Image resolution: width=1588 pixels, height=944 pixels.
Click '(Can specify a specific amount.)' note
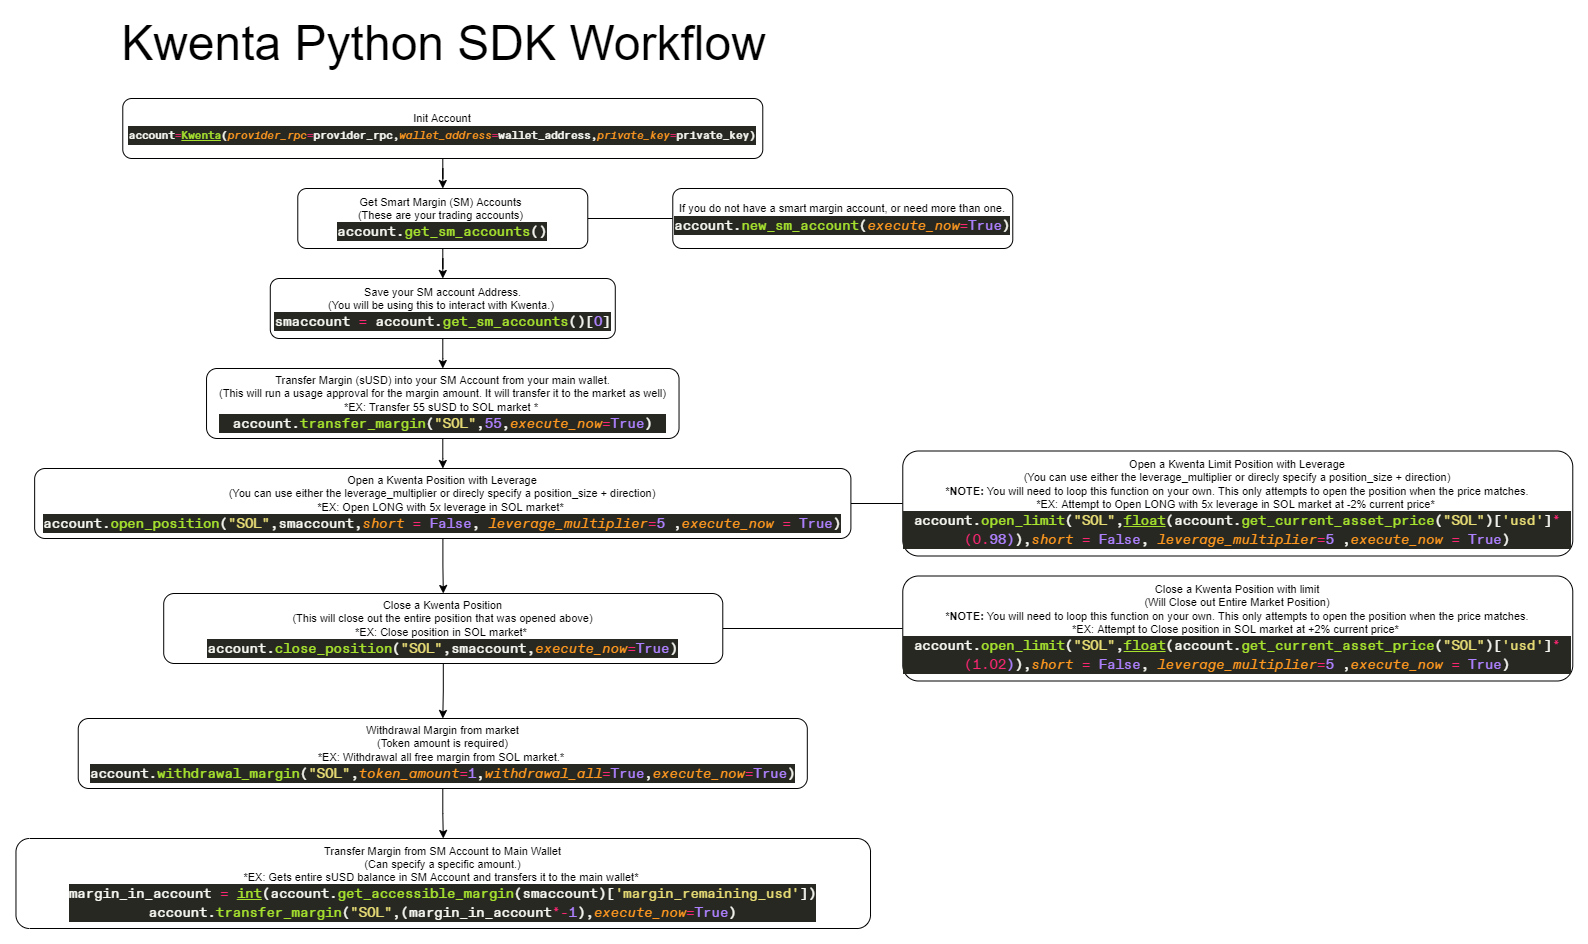pos(442,864)
